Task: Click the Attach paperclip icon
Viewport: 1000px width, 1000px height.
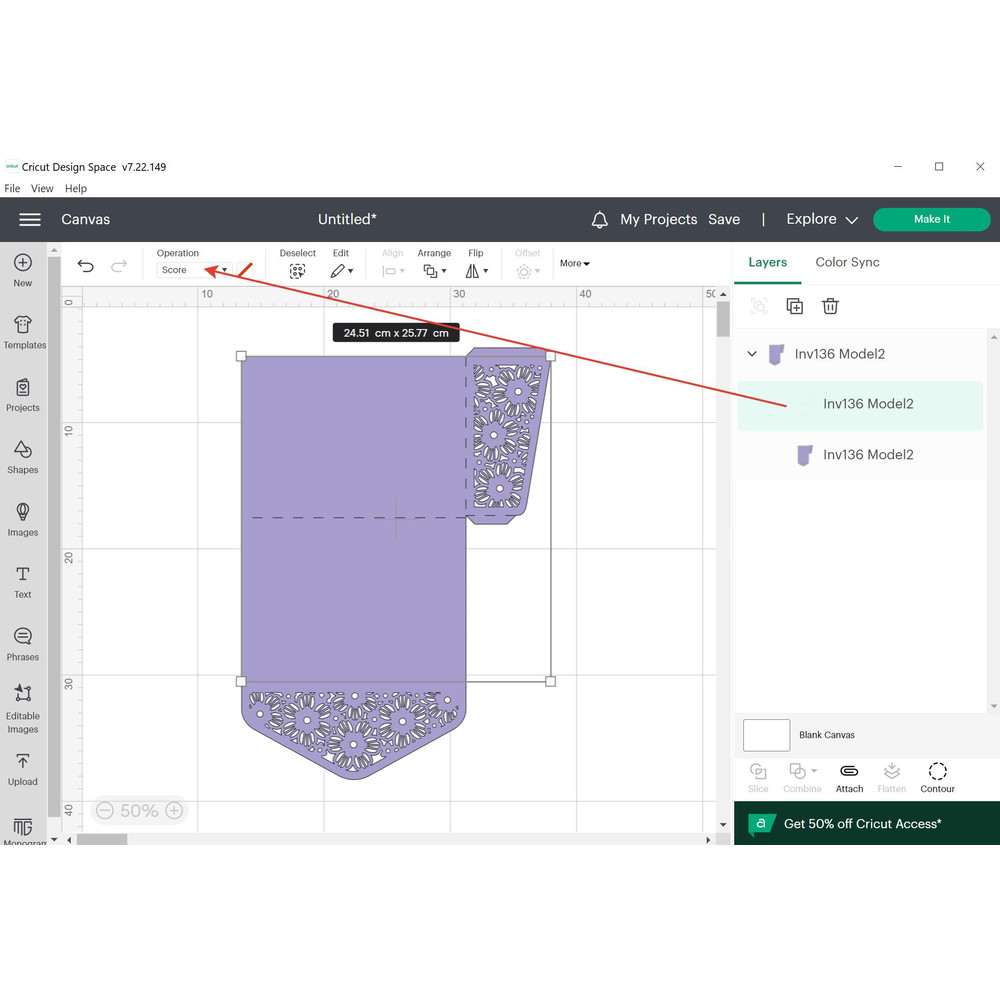Action: (849, 776)
